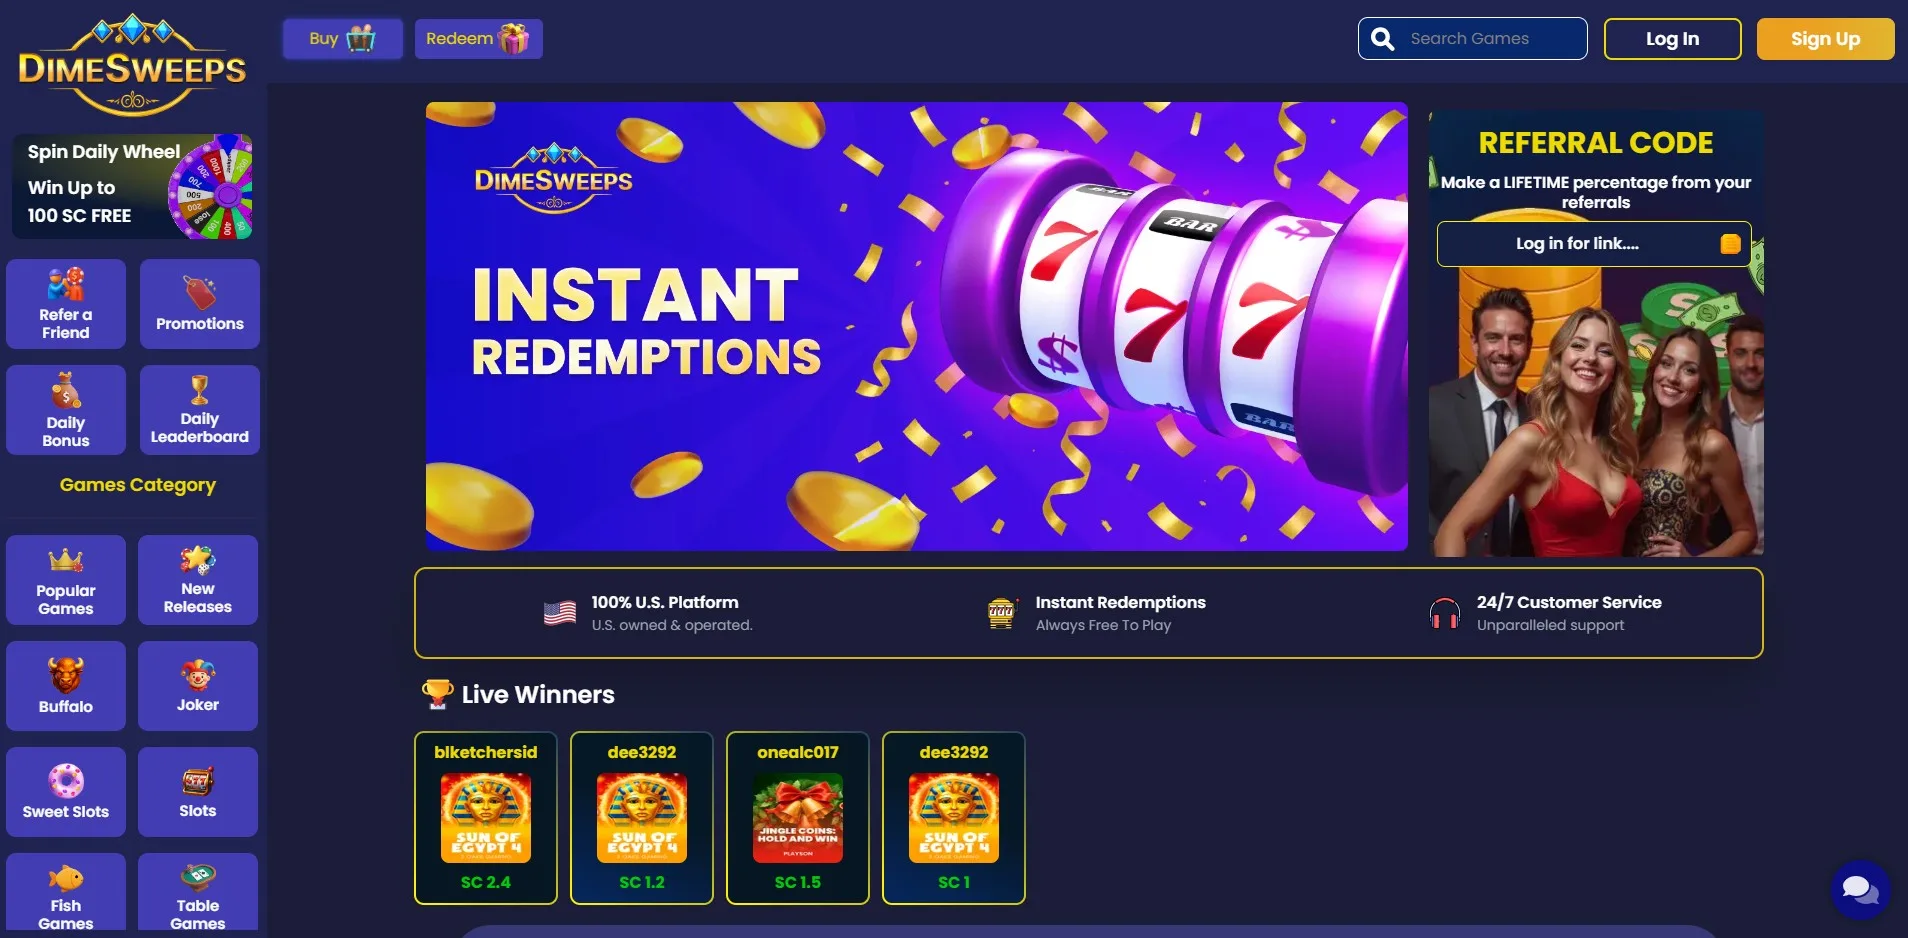View the Daily Leaderboard trophy tile
This screenshot has height=938, width=1908.
click(x=200, y=410)
